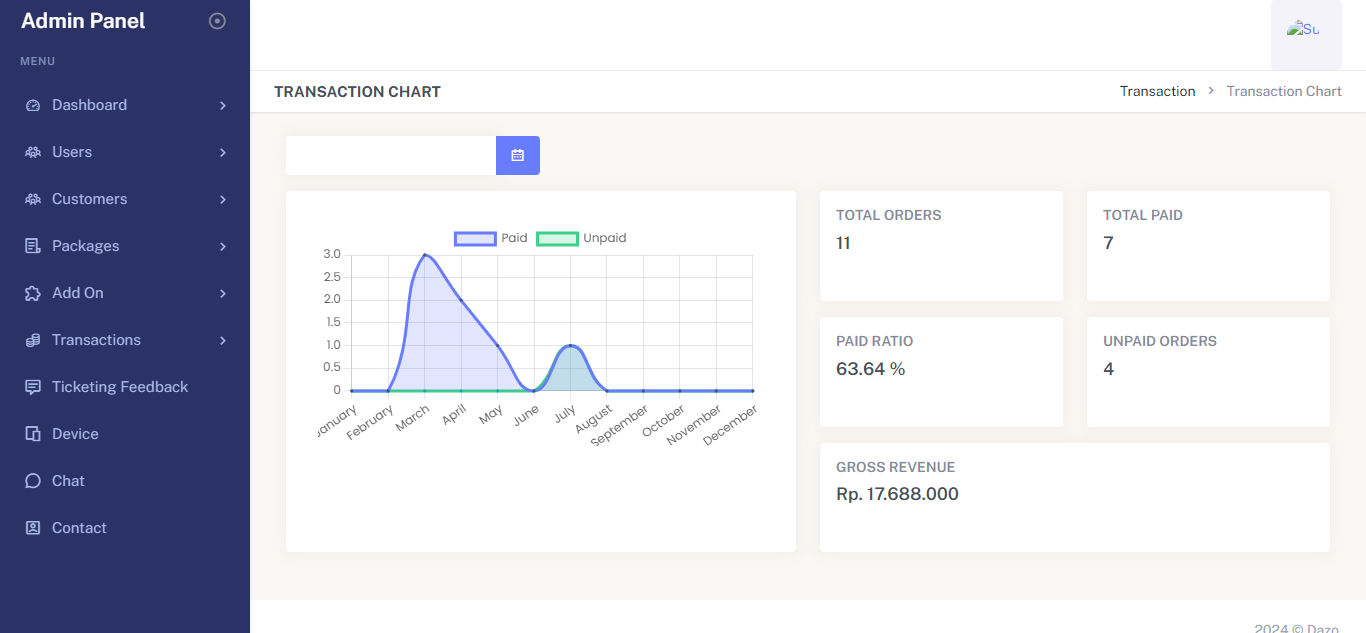This screenshot has height=633, width=1366.
Task: Click the Packages icon in sidebar
Action: click(33, 246)
